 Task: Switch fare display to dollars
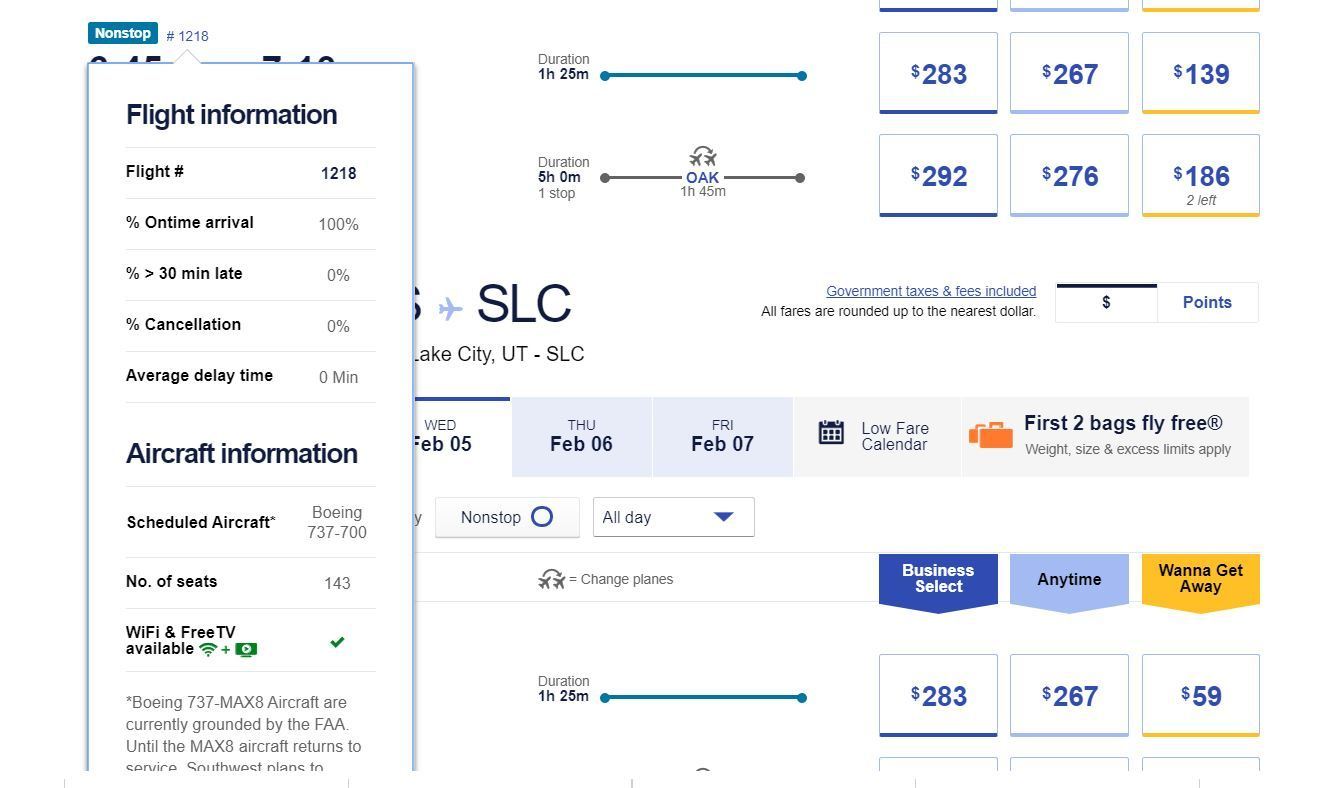tap(1106, 303)
